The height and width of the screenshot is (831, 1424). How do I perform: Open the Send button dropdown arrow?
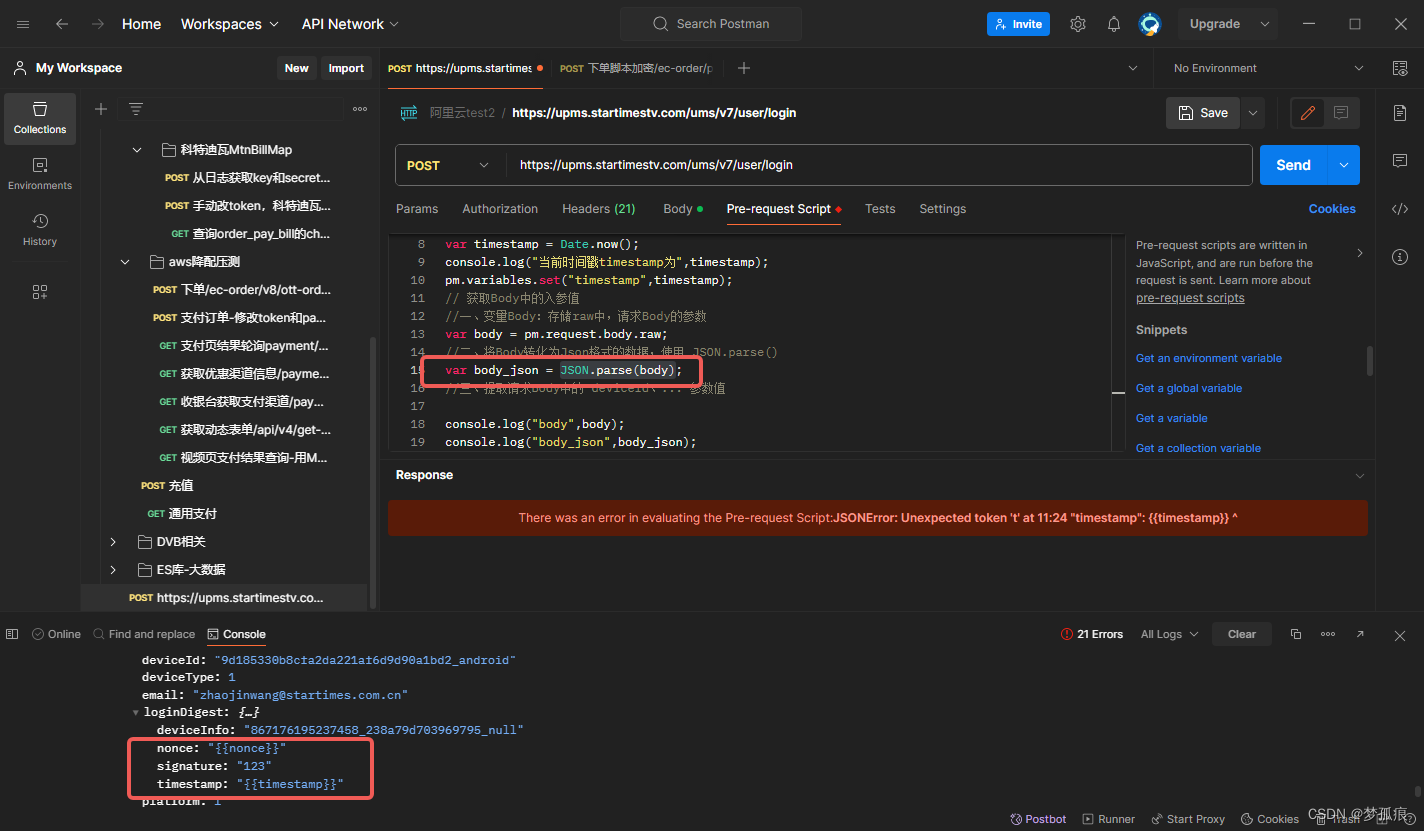click(x=1343, y=165)
